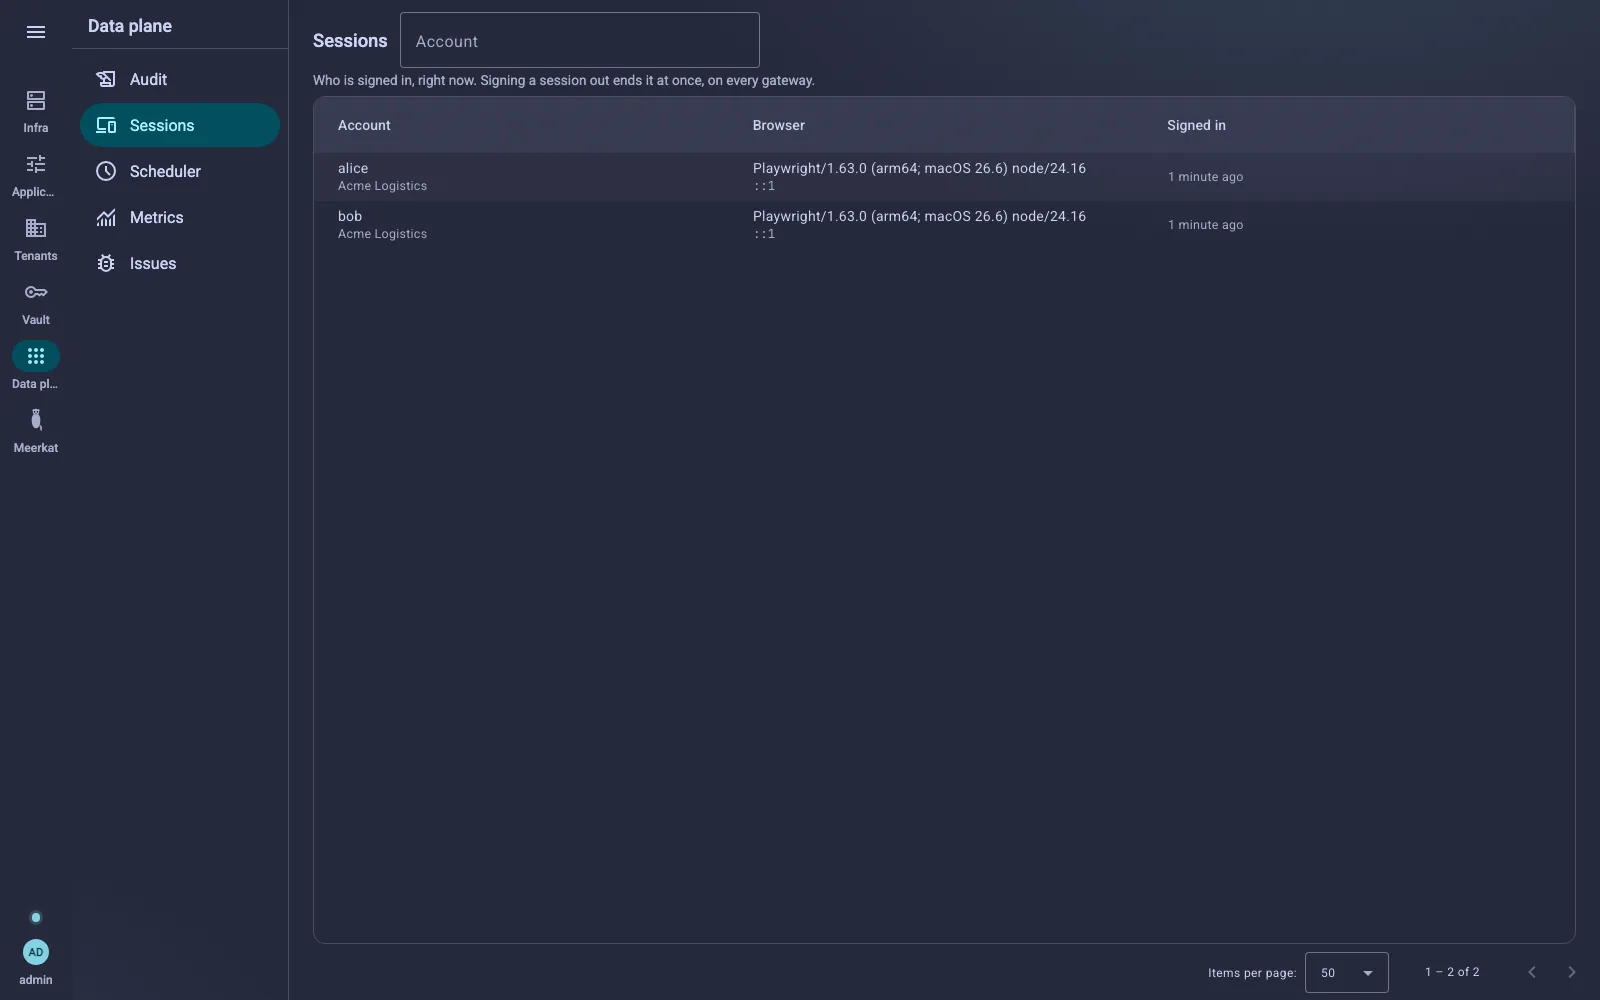Click the AD admin avatar

point(36,952)
